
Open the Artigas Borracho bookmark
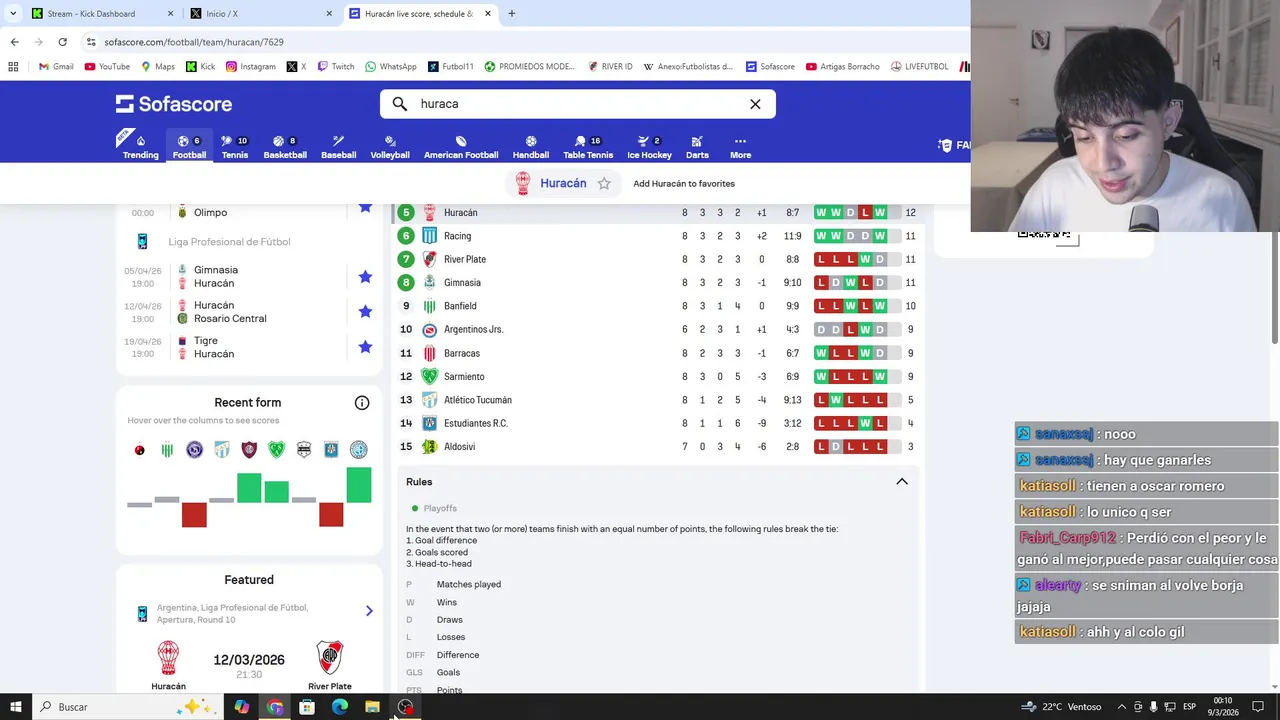pos(842,67)
